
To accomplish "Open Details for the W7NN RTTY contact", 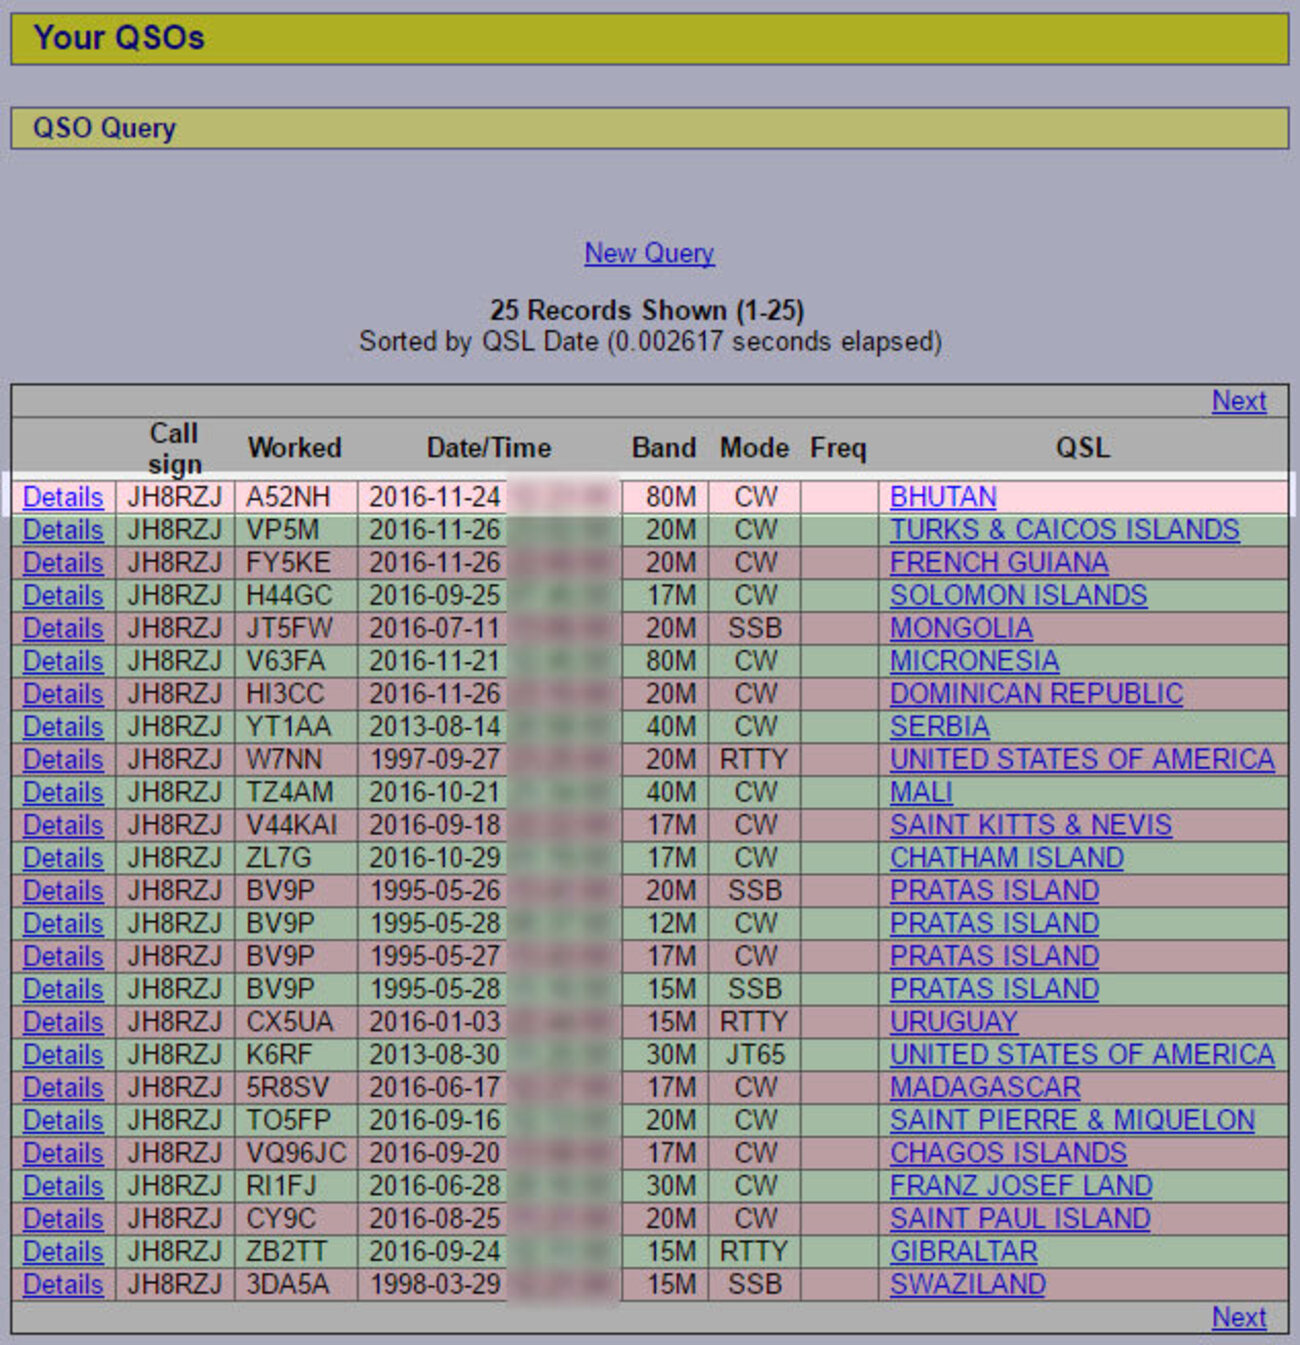I will click(62, 760).
